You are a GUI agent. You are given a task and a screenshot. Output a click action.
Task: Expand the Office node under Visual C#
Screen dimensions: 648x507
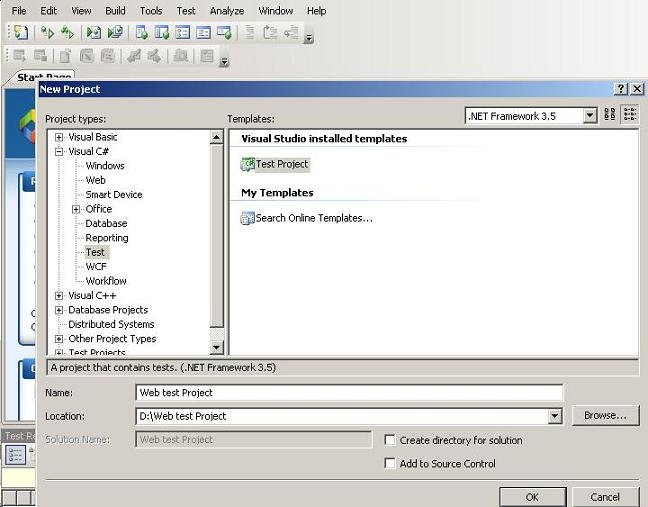coord(76,209)
